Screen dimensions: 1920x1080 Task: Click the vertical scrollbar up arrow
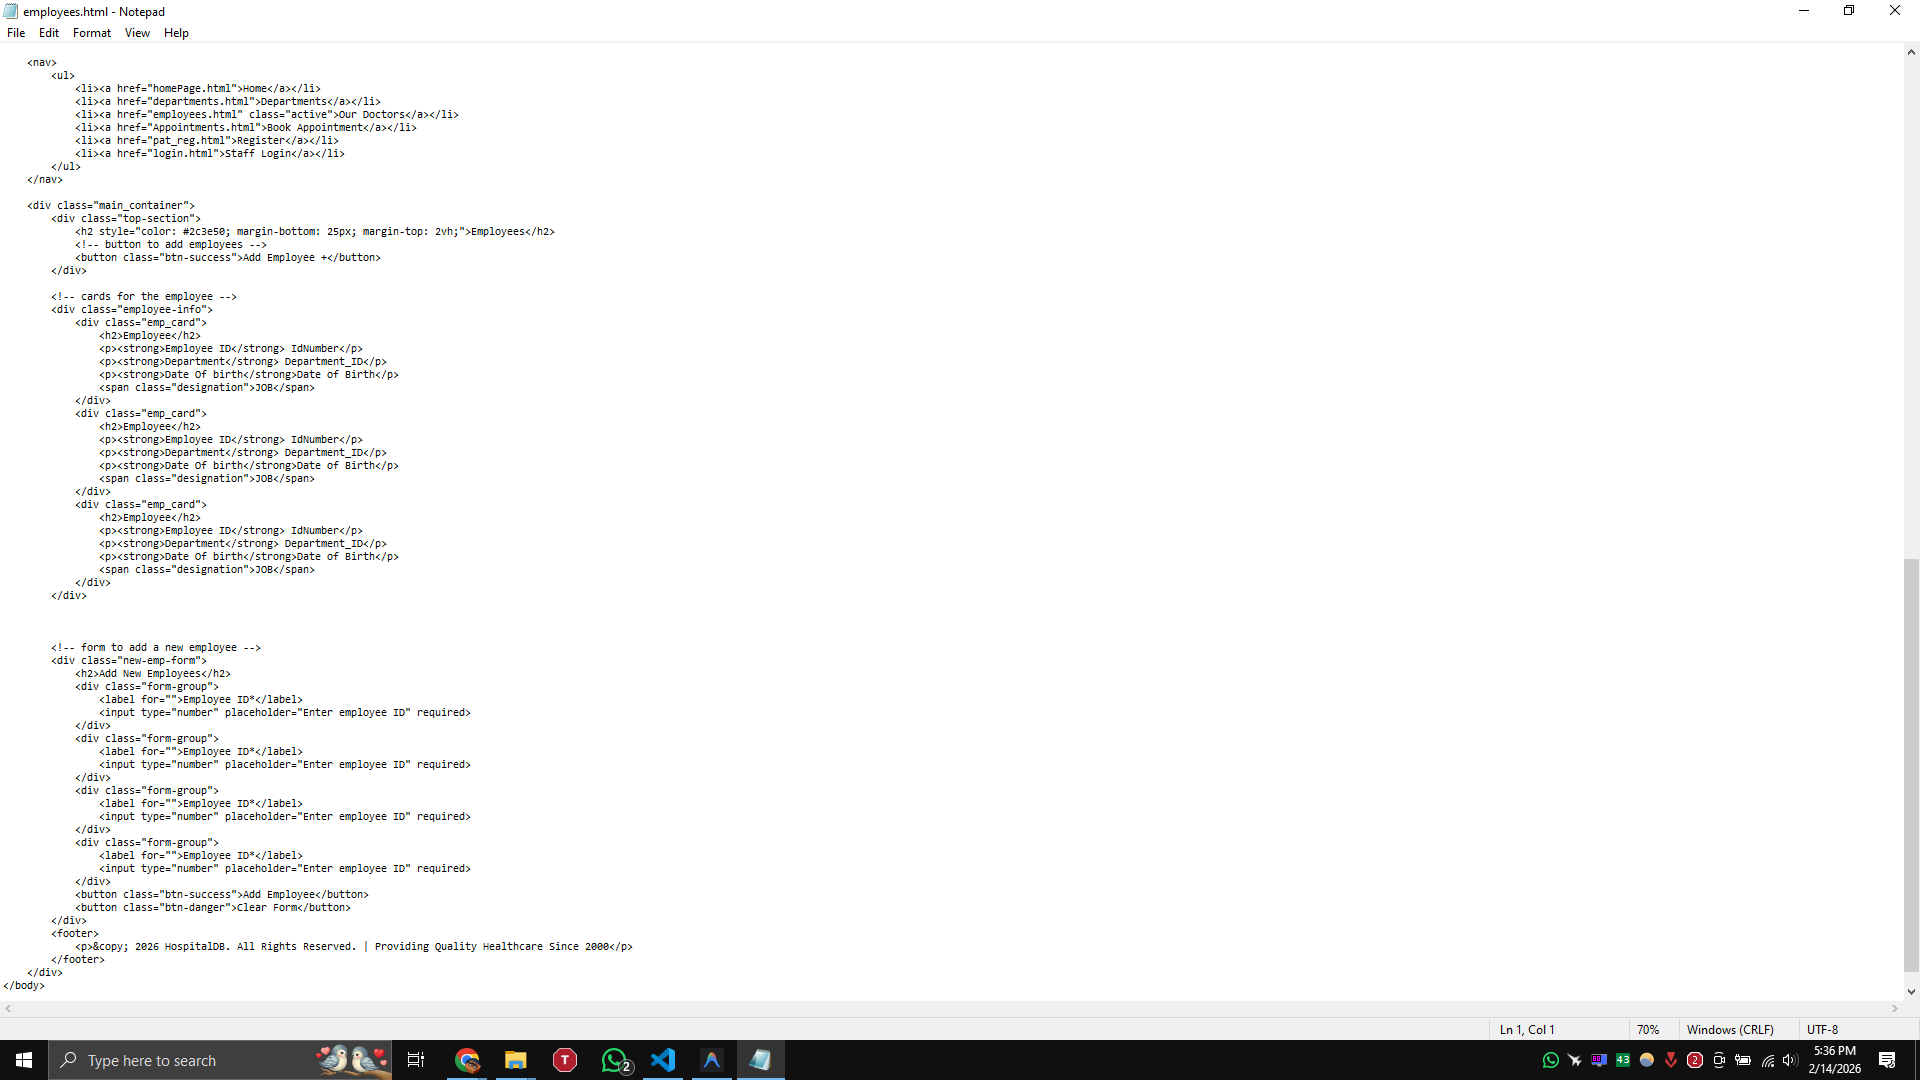1911,52
